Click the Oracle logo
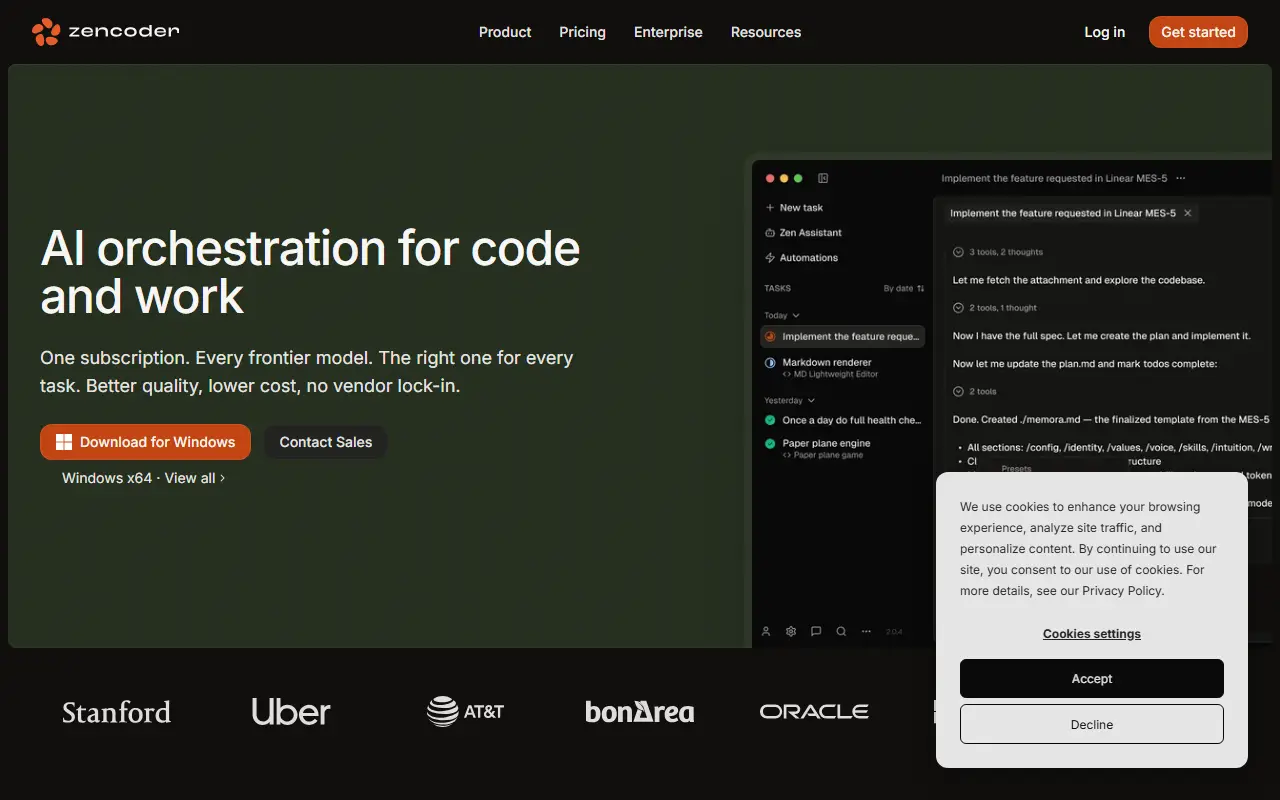The width and height of the screenshot is (1280, 800). pos(814,712)
